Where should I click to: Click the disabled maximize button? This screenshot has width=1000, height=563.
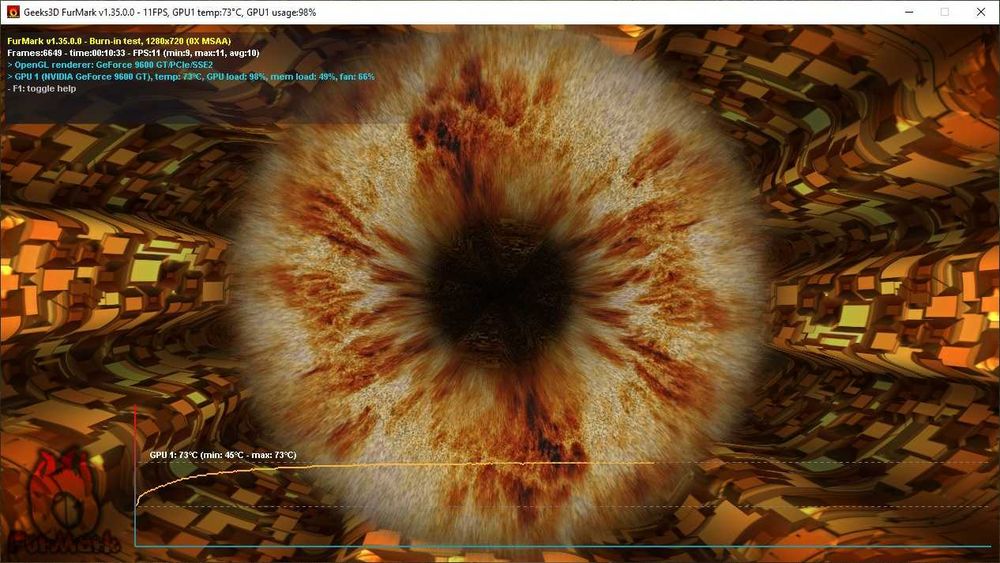click(945, 12)
